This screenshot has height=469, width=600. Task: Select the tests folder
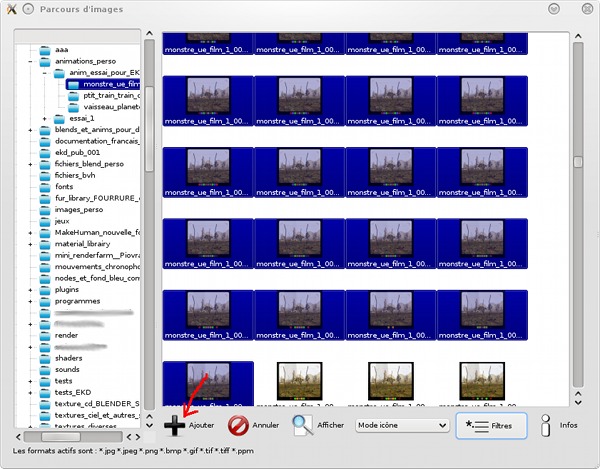pyautogui.click(x=56, y=381)
